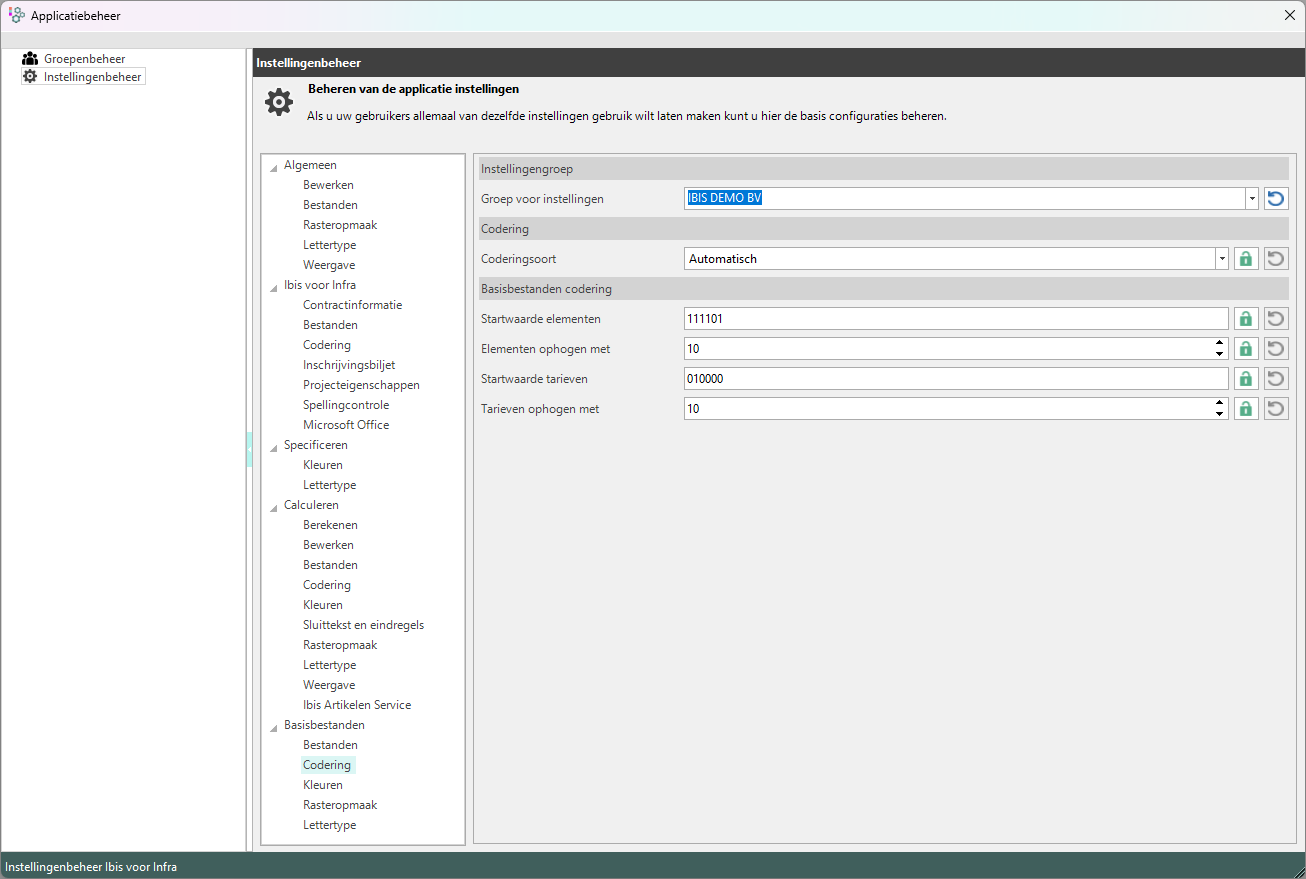Open the Groep voor instellingen dropdown
1306x879 pixels.
tap(1251, 198)
